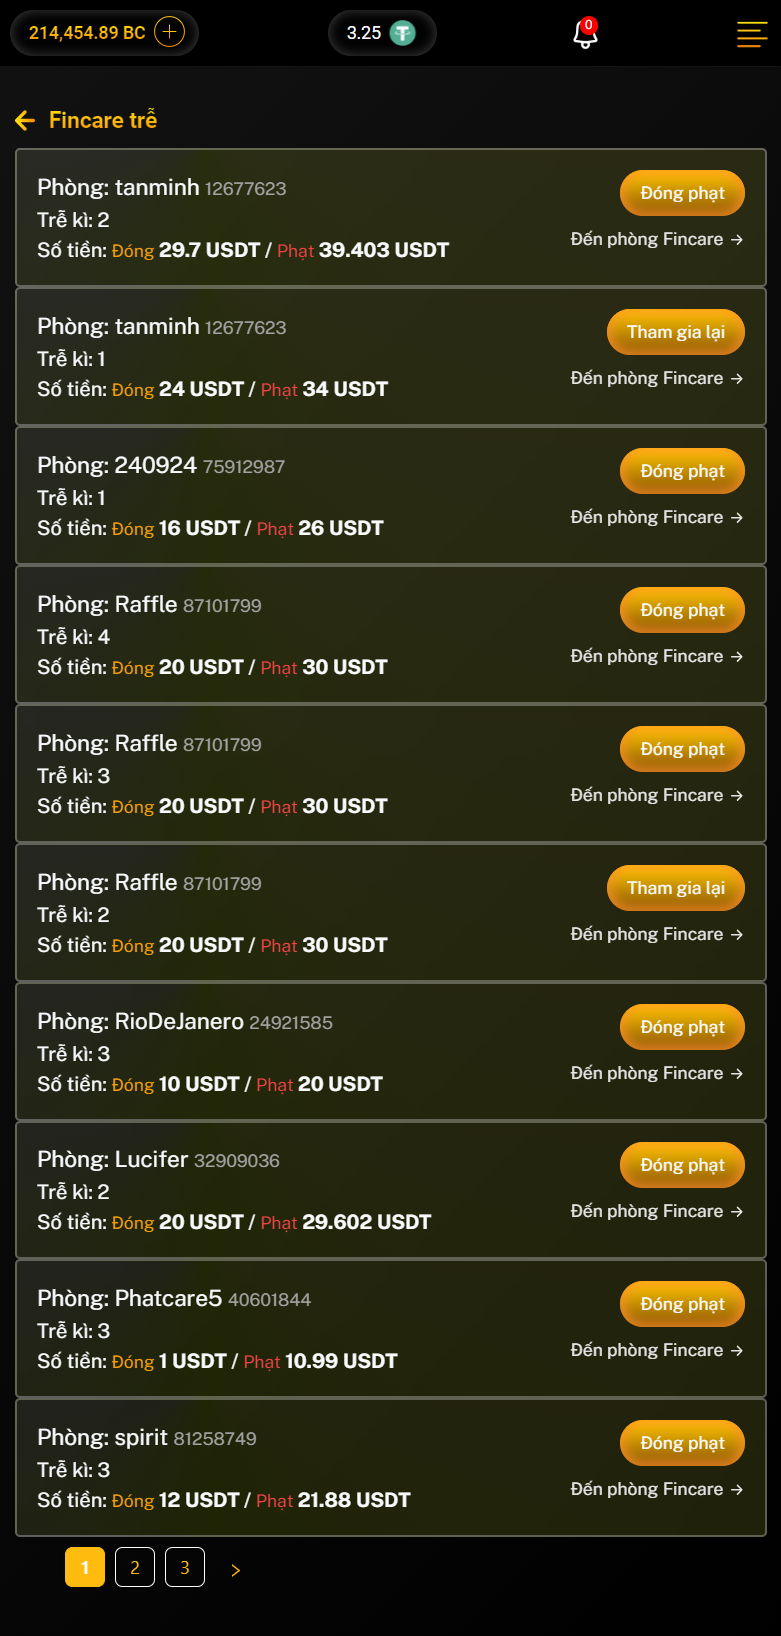Click the plus icon beside BC balance
Viewport: 781px width, 1636px height.
(170, 32)
